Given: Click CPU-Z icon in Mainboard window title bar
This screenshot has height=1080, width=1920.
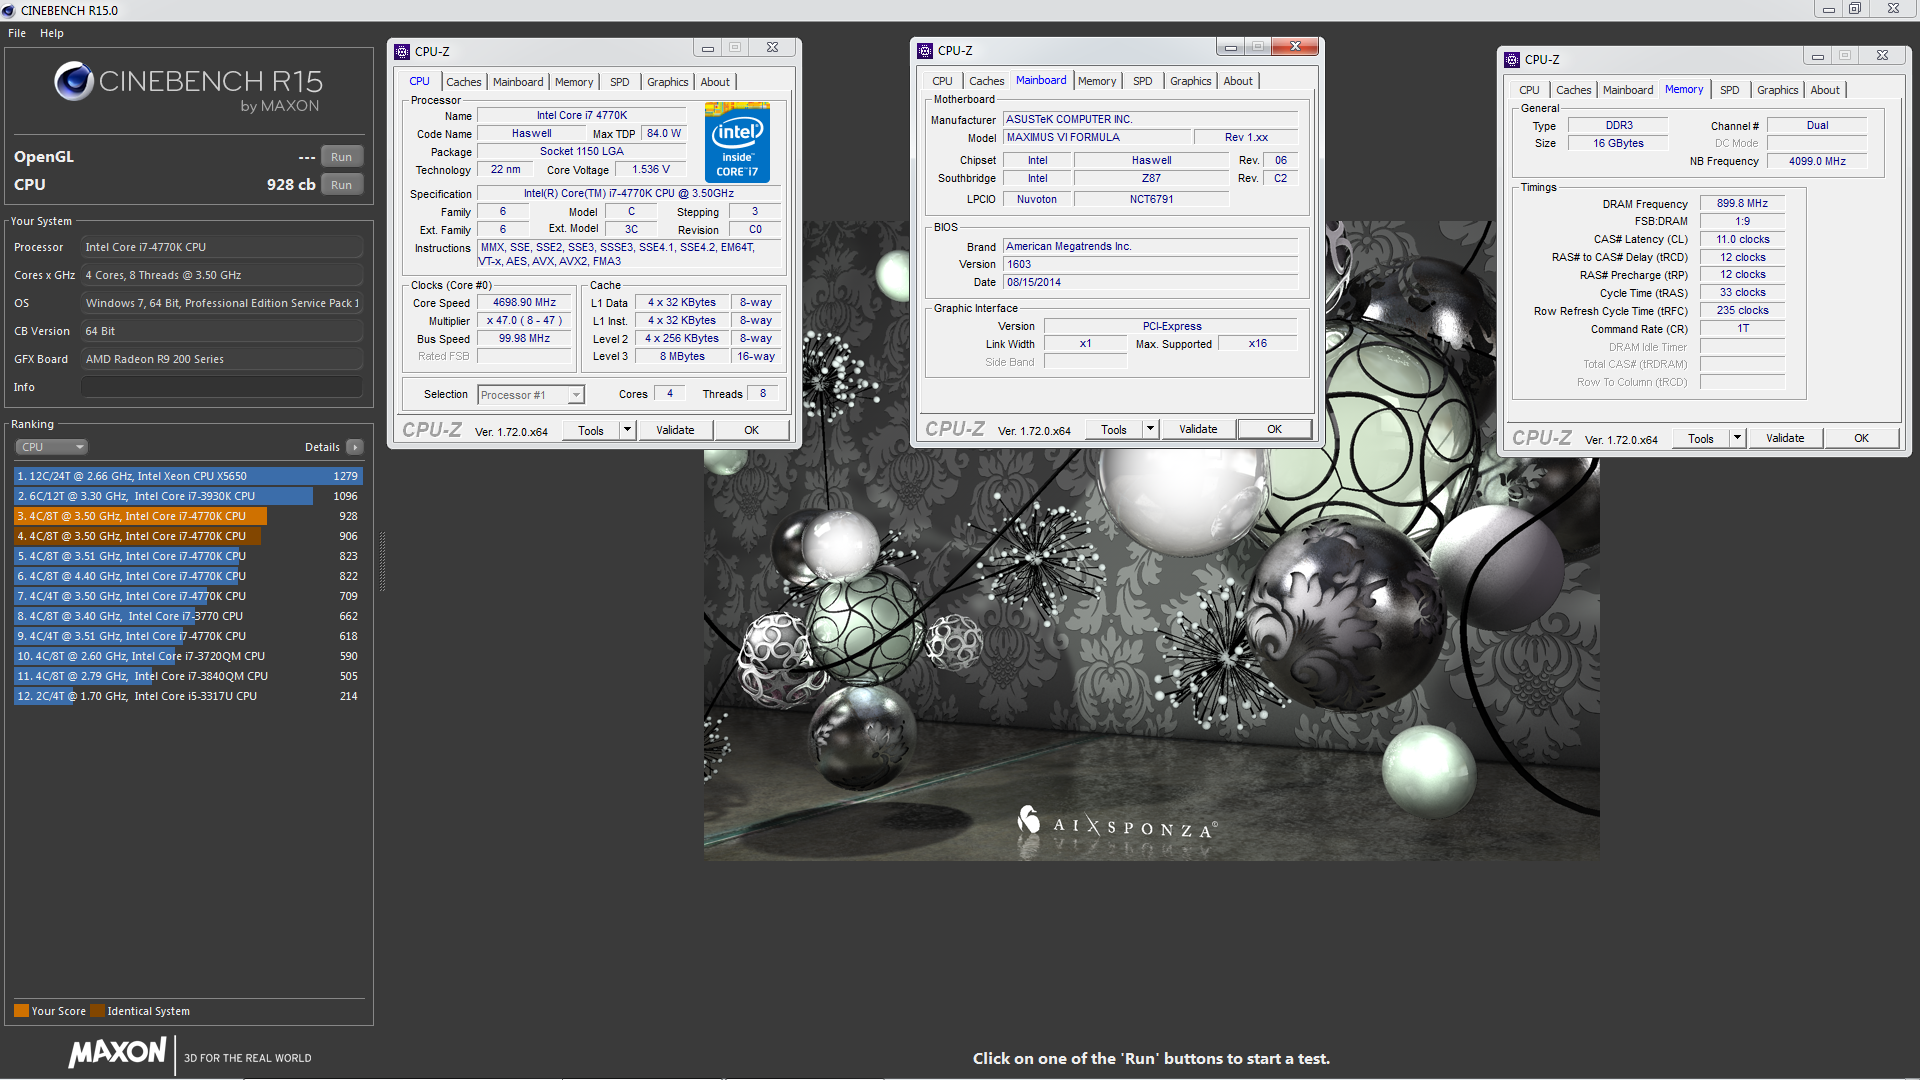Looking at the screenshot, I should click(925, 50).
